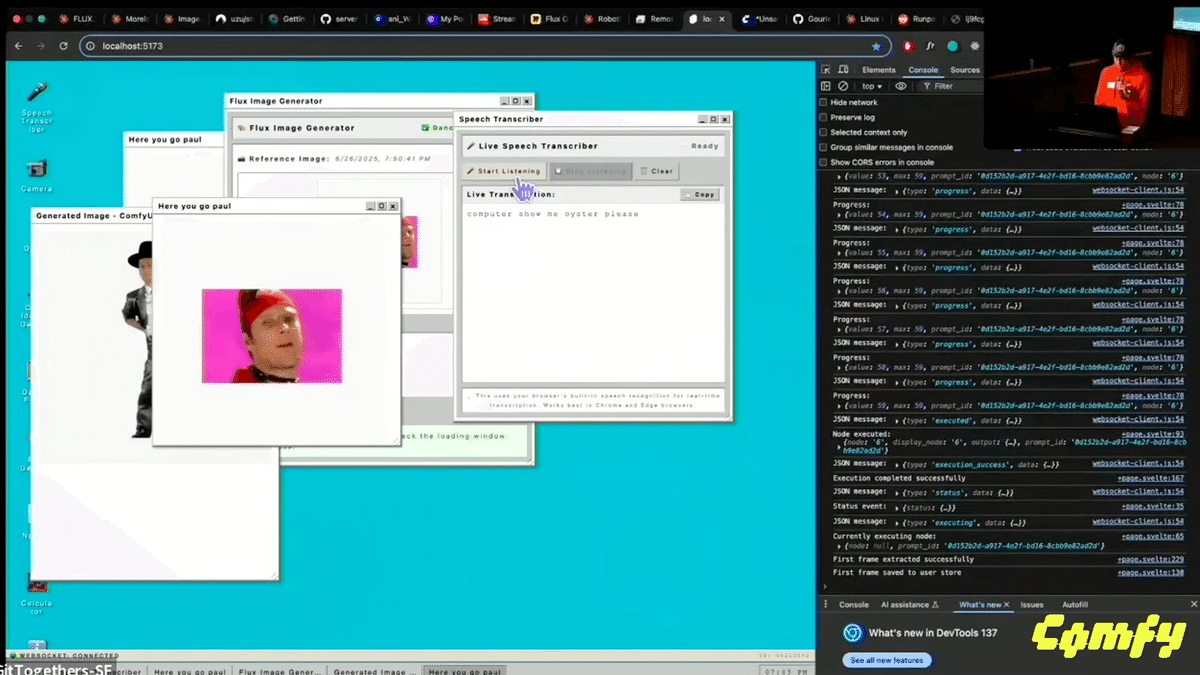Enable the Hide network checkbox
Screen dimensions: 1200x675
click(824, 102)
